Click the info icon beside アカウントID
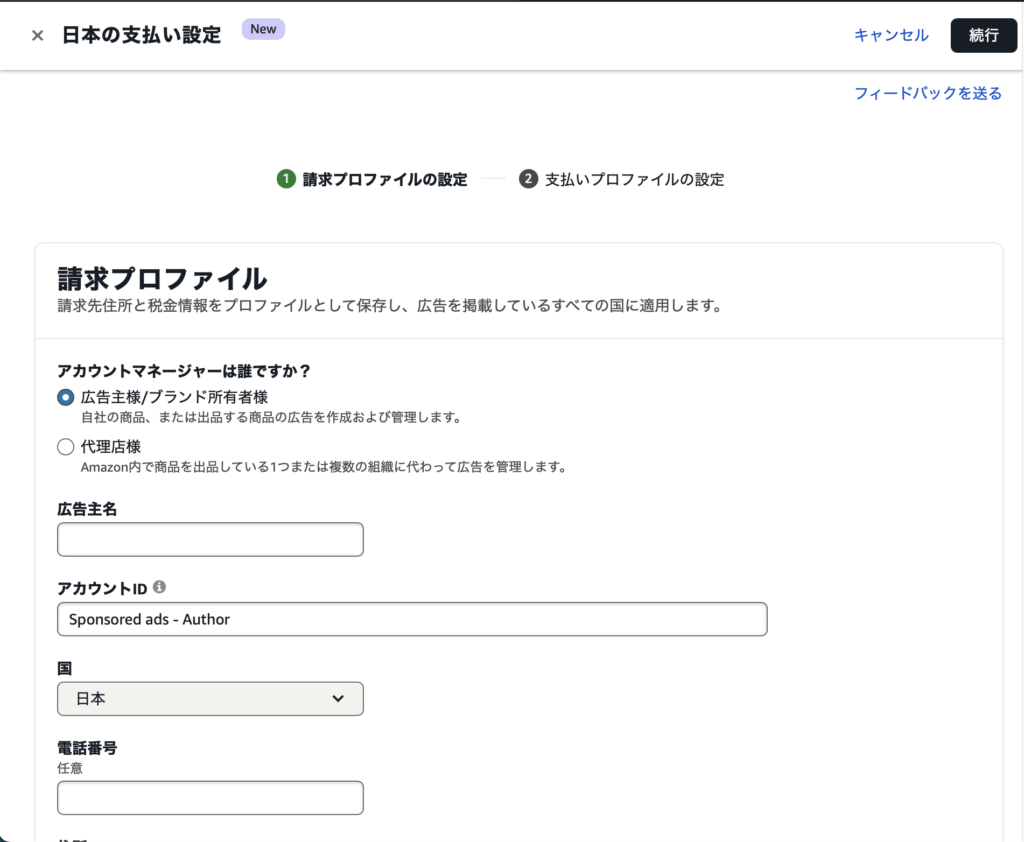The height and width of the screenshot is (842, 1024). (160, 587)
